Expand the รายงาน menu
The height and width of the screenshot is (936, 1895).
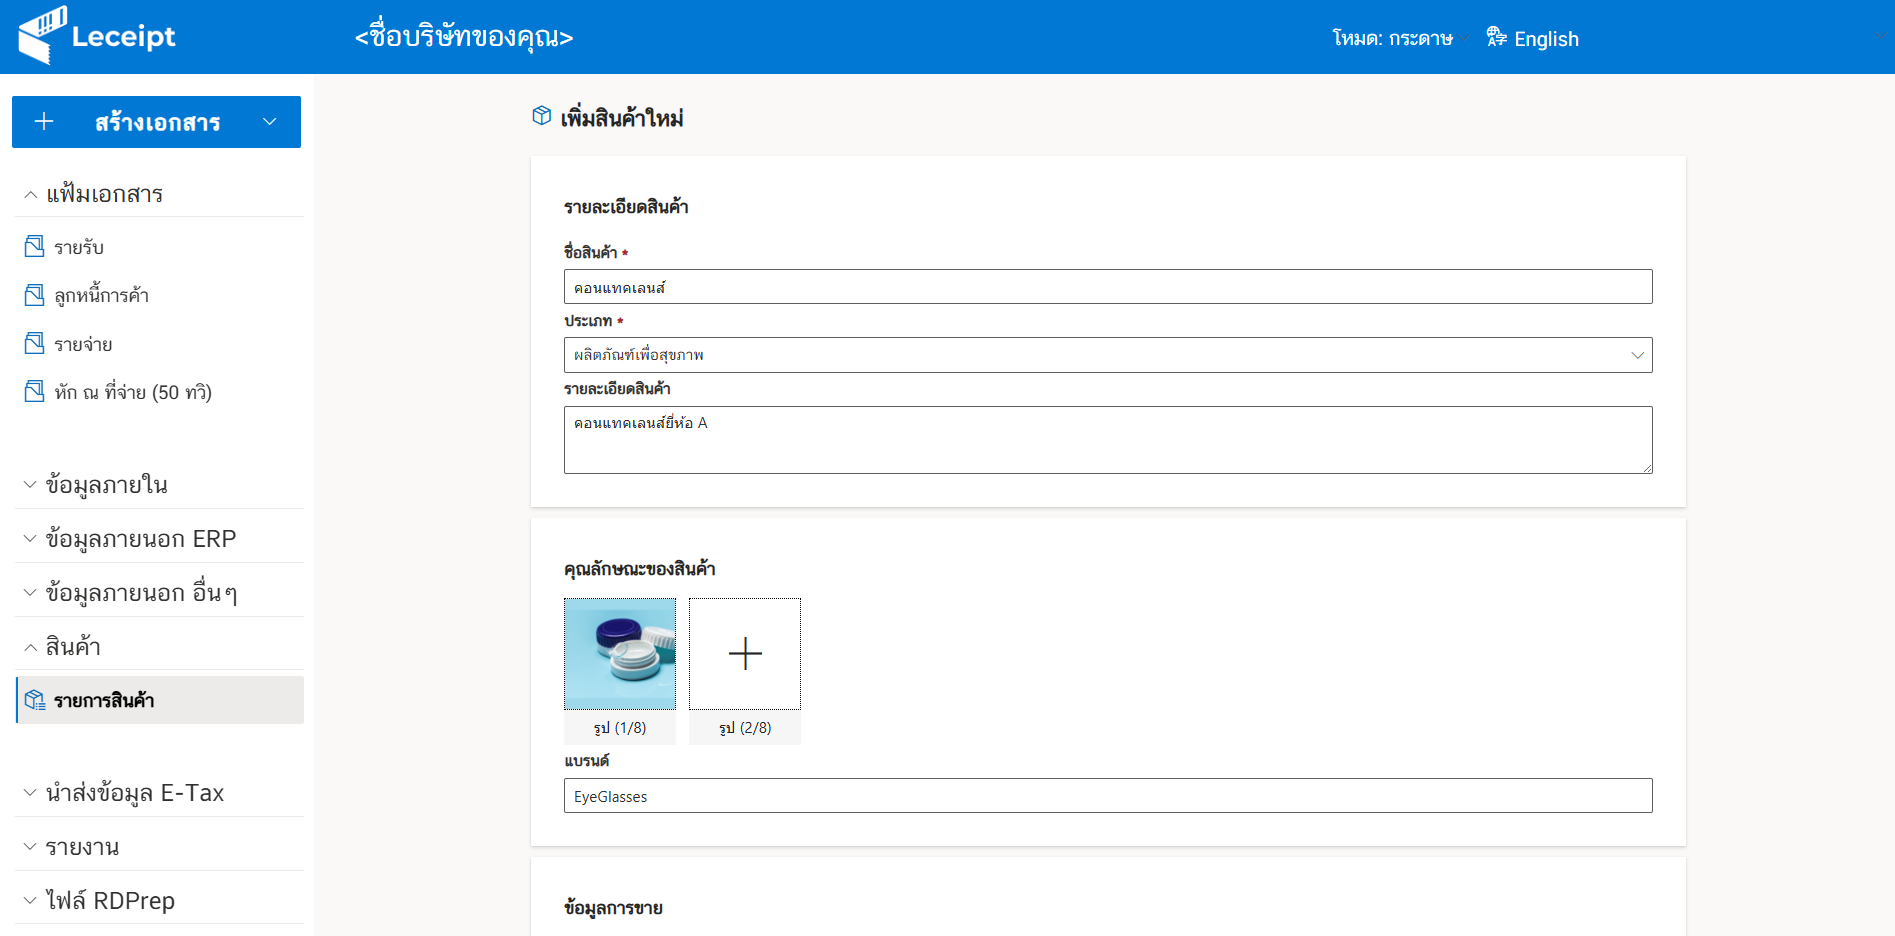[x=160, y=847]
